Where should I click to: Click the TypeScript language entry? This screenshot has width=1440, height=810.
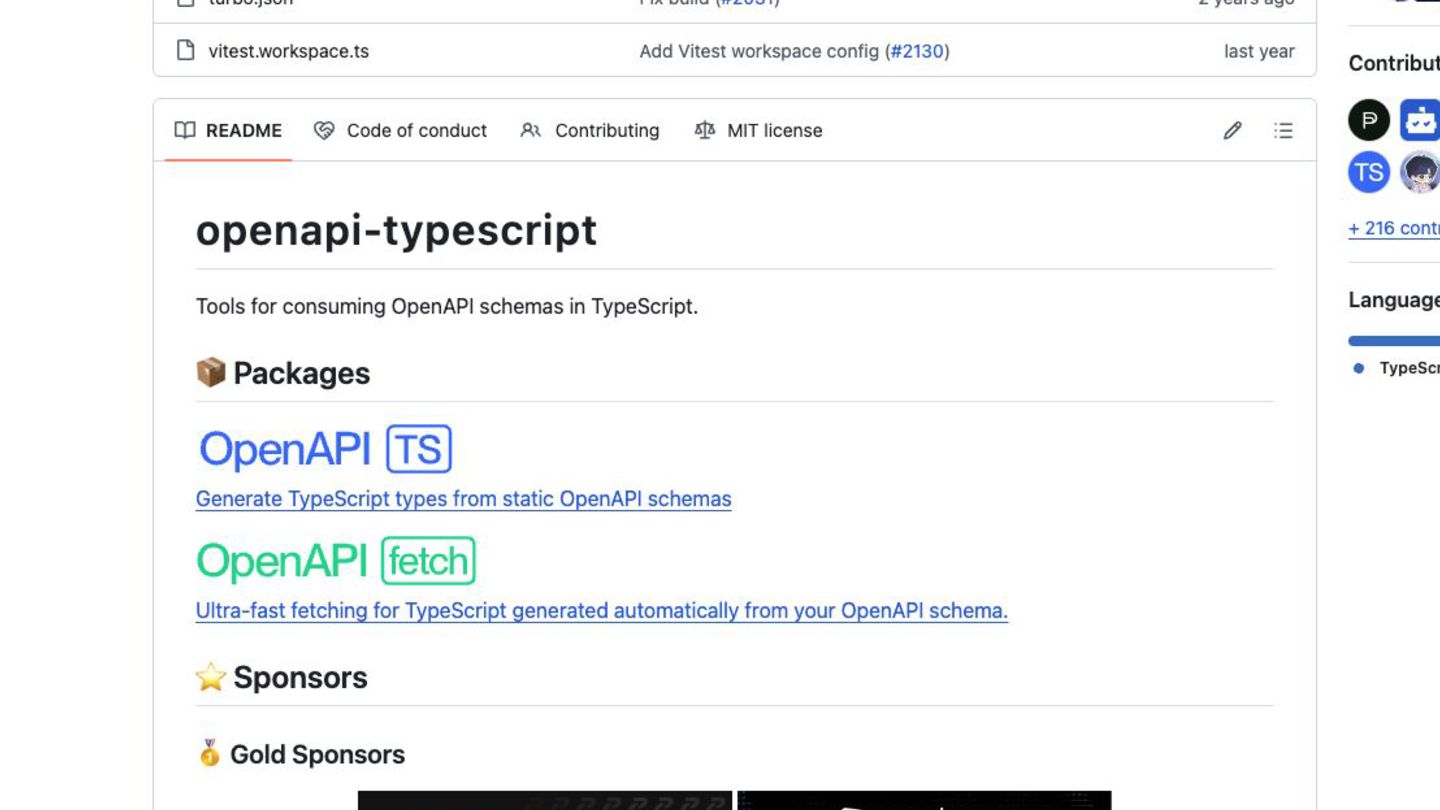click(1396, 368)
